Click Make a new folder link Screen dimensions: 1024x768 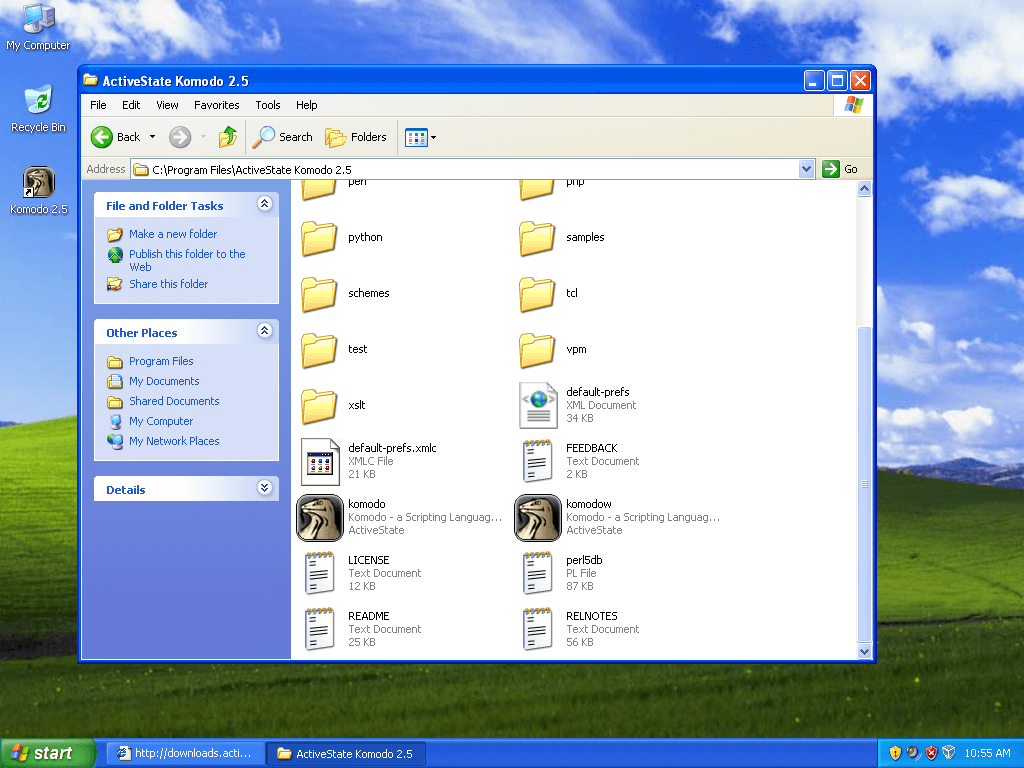pos(173,234)
